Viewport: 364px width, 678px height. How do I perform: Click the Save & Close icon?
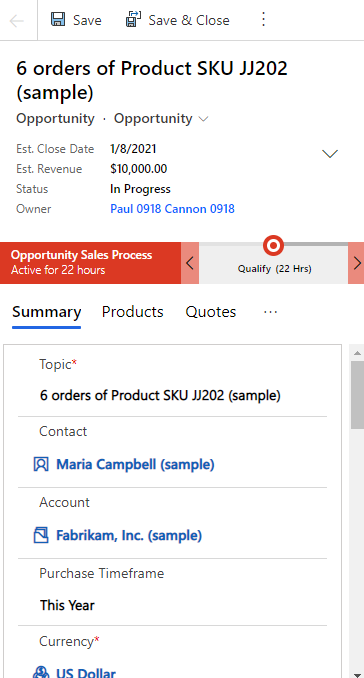pos(133,19)
